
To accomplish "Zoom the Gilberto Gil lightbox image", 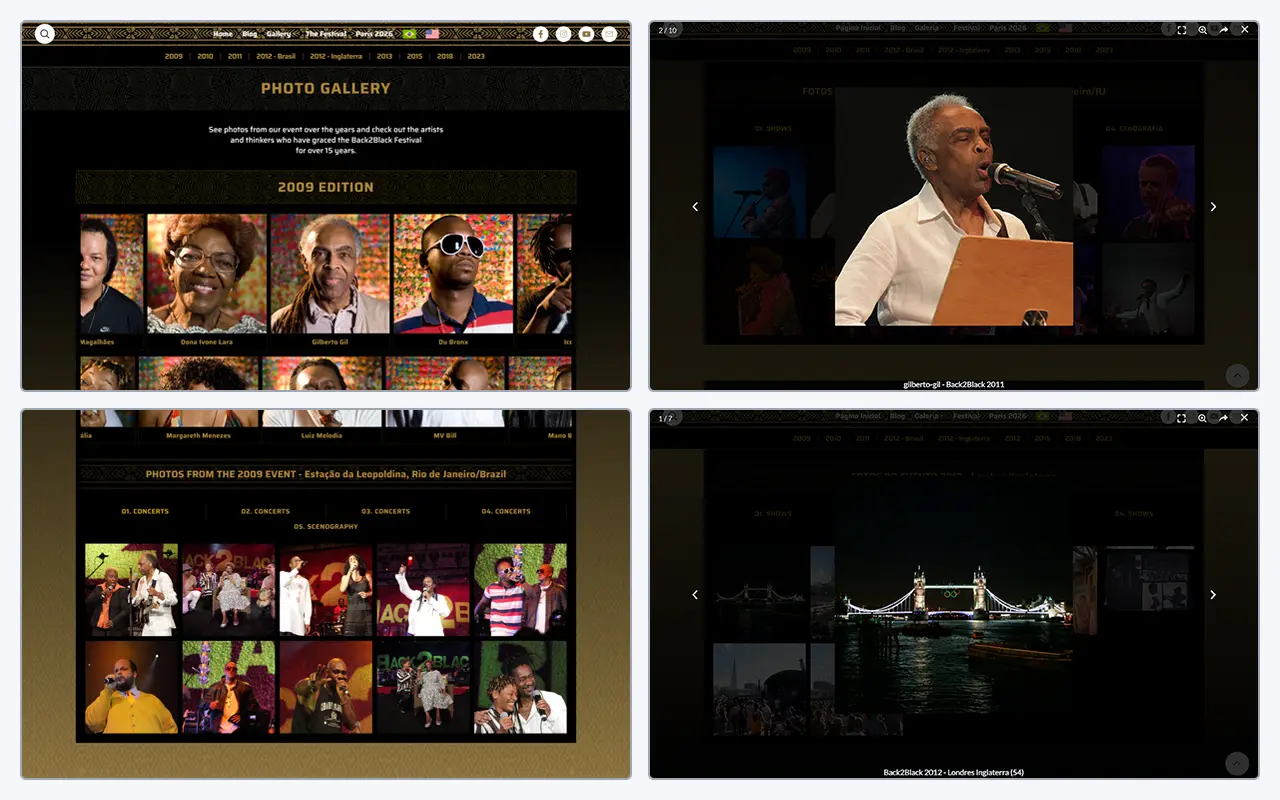I will [1202, 30].
